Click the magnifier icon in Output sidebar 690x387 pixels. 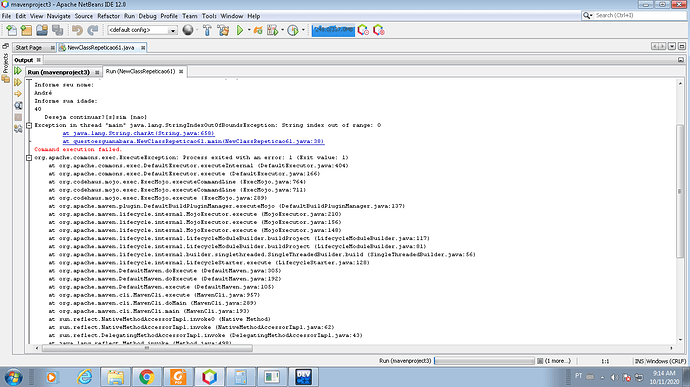coord(18,106)
